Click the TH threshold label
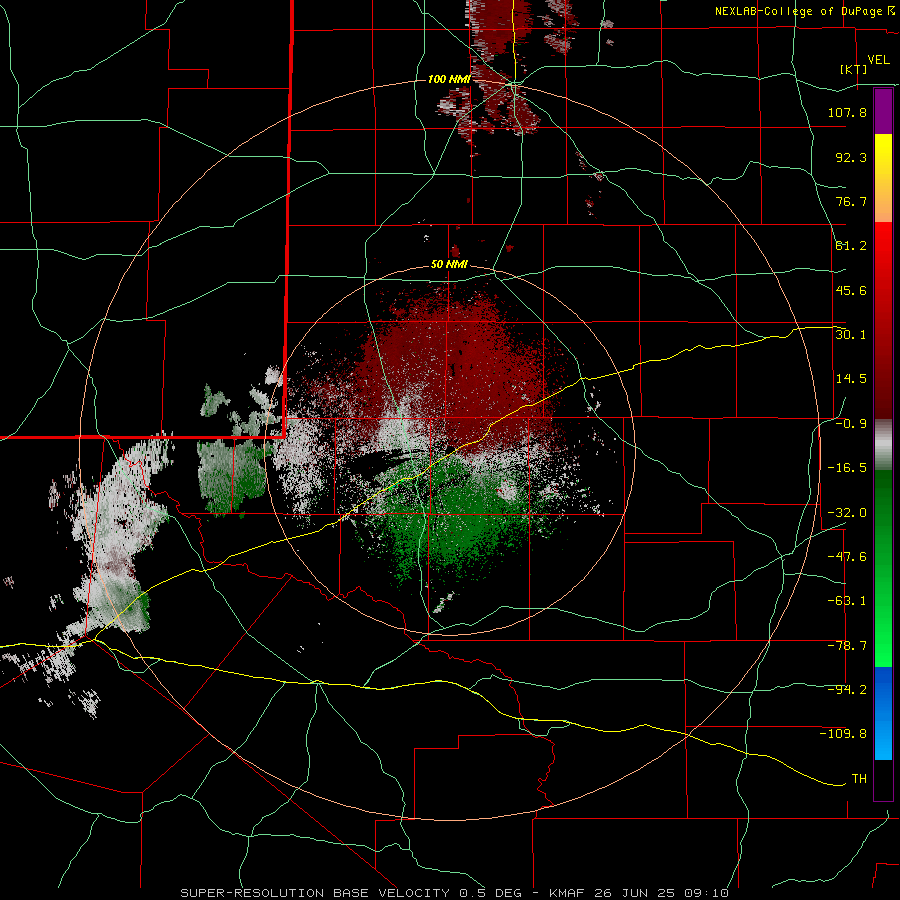900x900 pixels. click(859, 779)
